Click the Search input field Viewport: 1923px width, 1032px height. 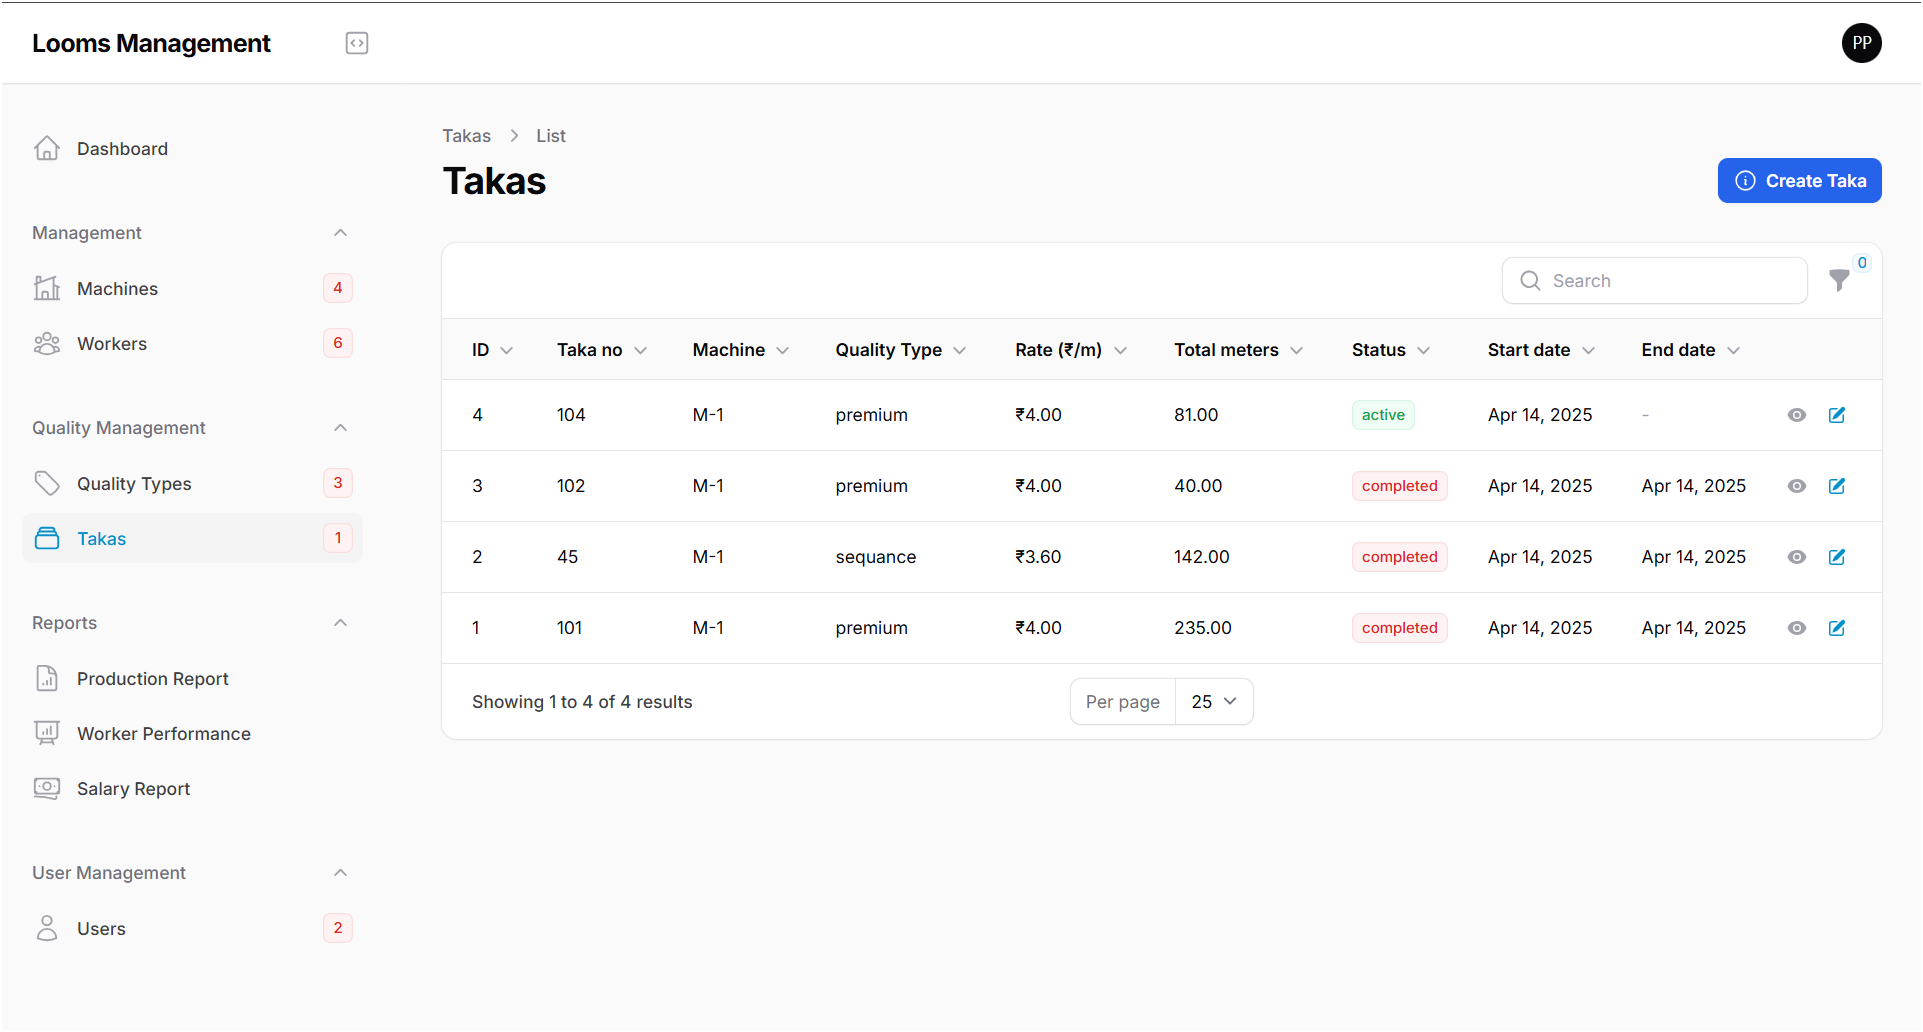(x=1655, y=281)
